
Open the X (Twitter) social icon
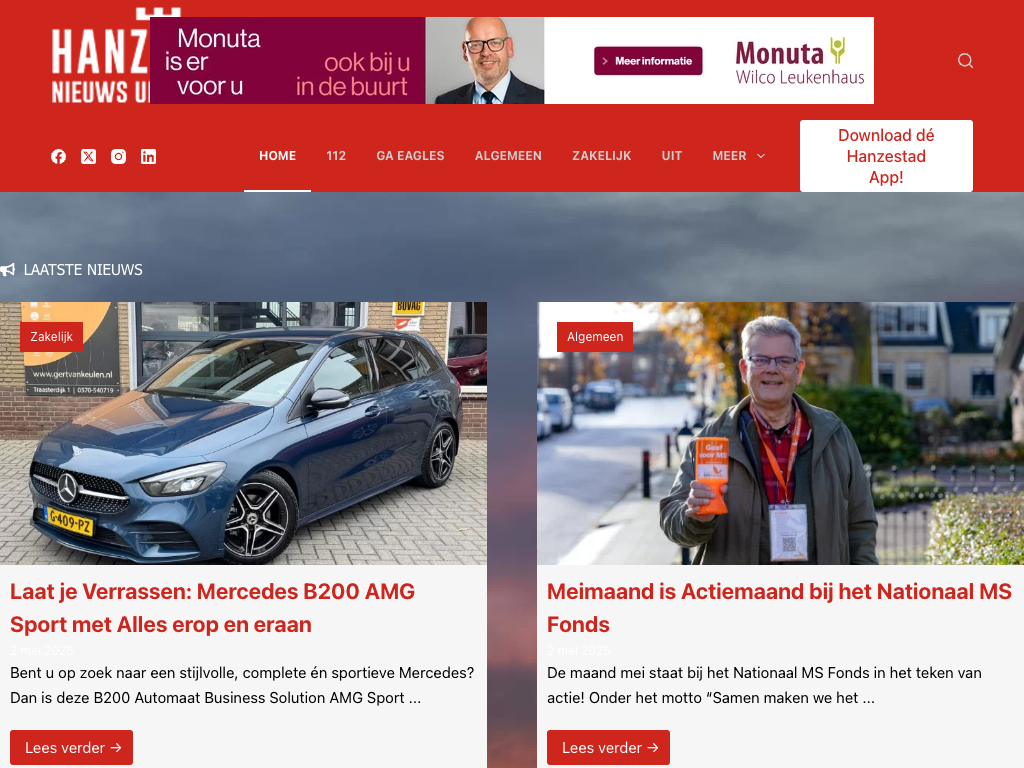[88, 157]
